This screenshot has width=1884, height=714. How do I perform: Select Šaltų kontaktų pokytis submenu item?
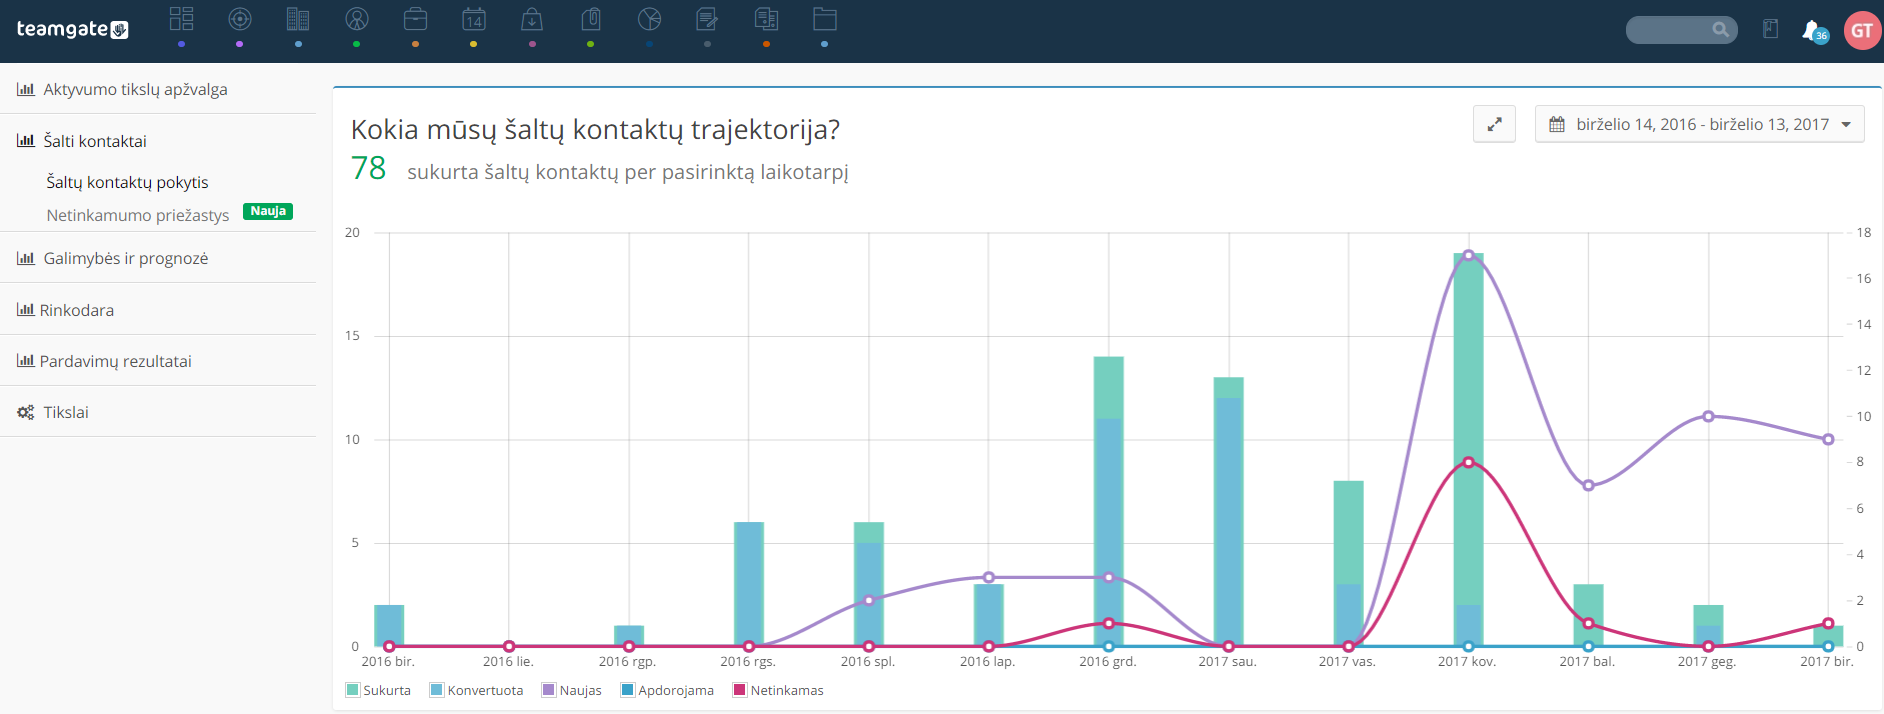pos(127,182)
